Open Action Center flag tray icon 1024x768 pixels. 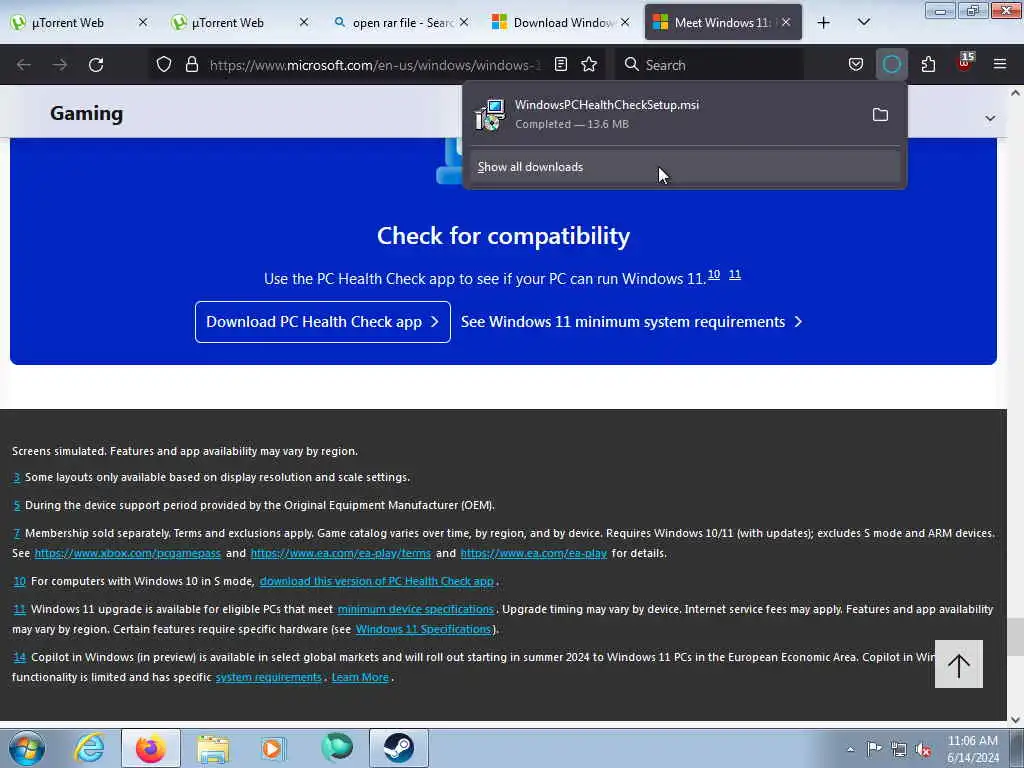click(x=874, y=749)
